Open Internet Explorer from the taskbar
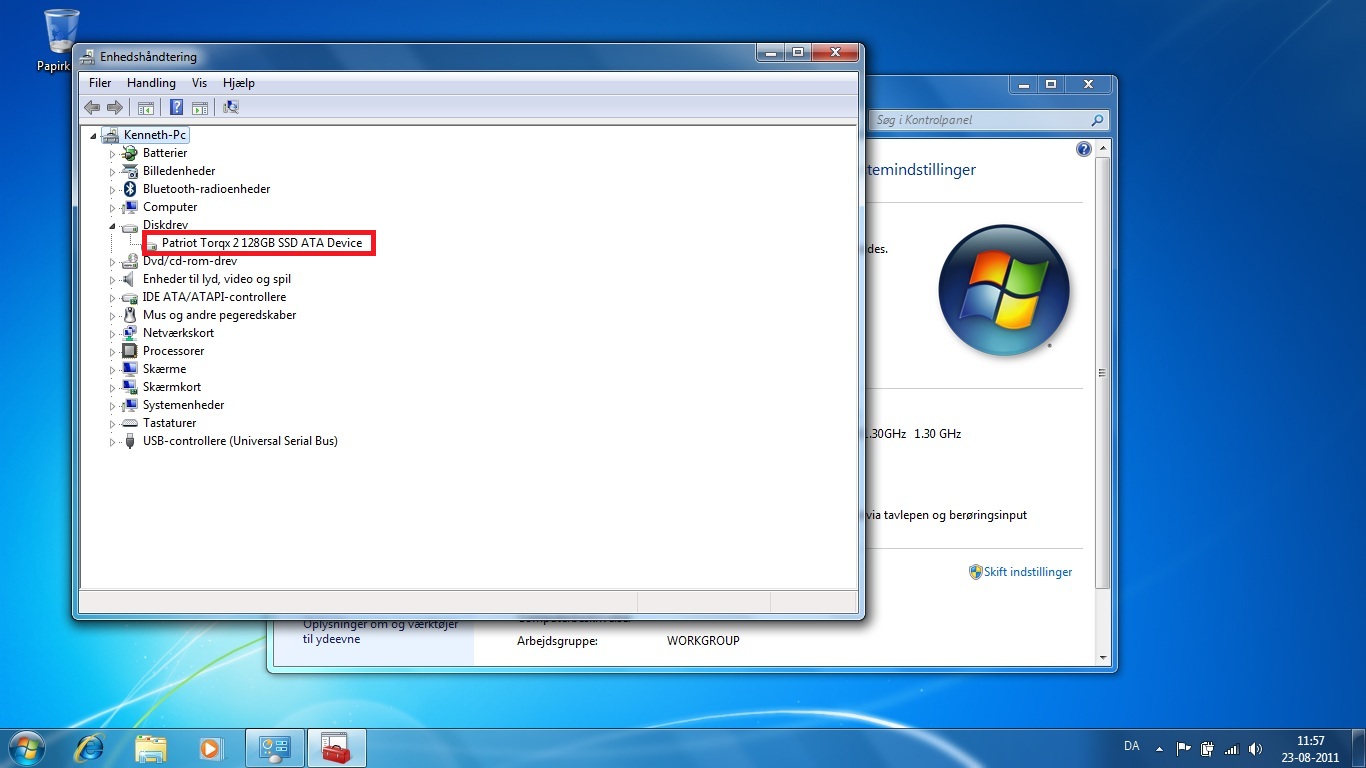Screen dimensions: 1366x768 [x=90, y=748]
